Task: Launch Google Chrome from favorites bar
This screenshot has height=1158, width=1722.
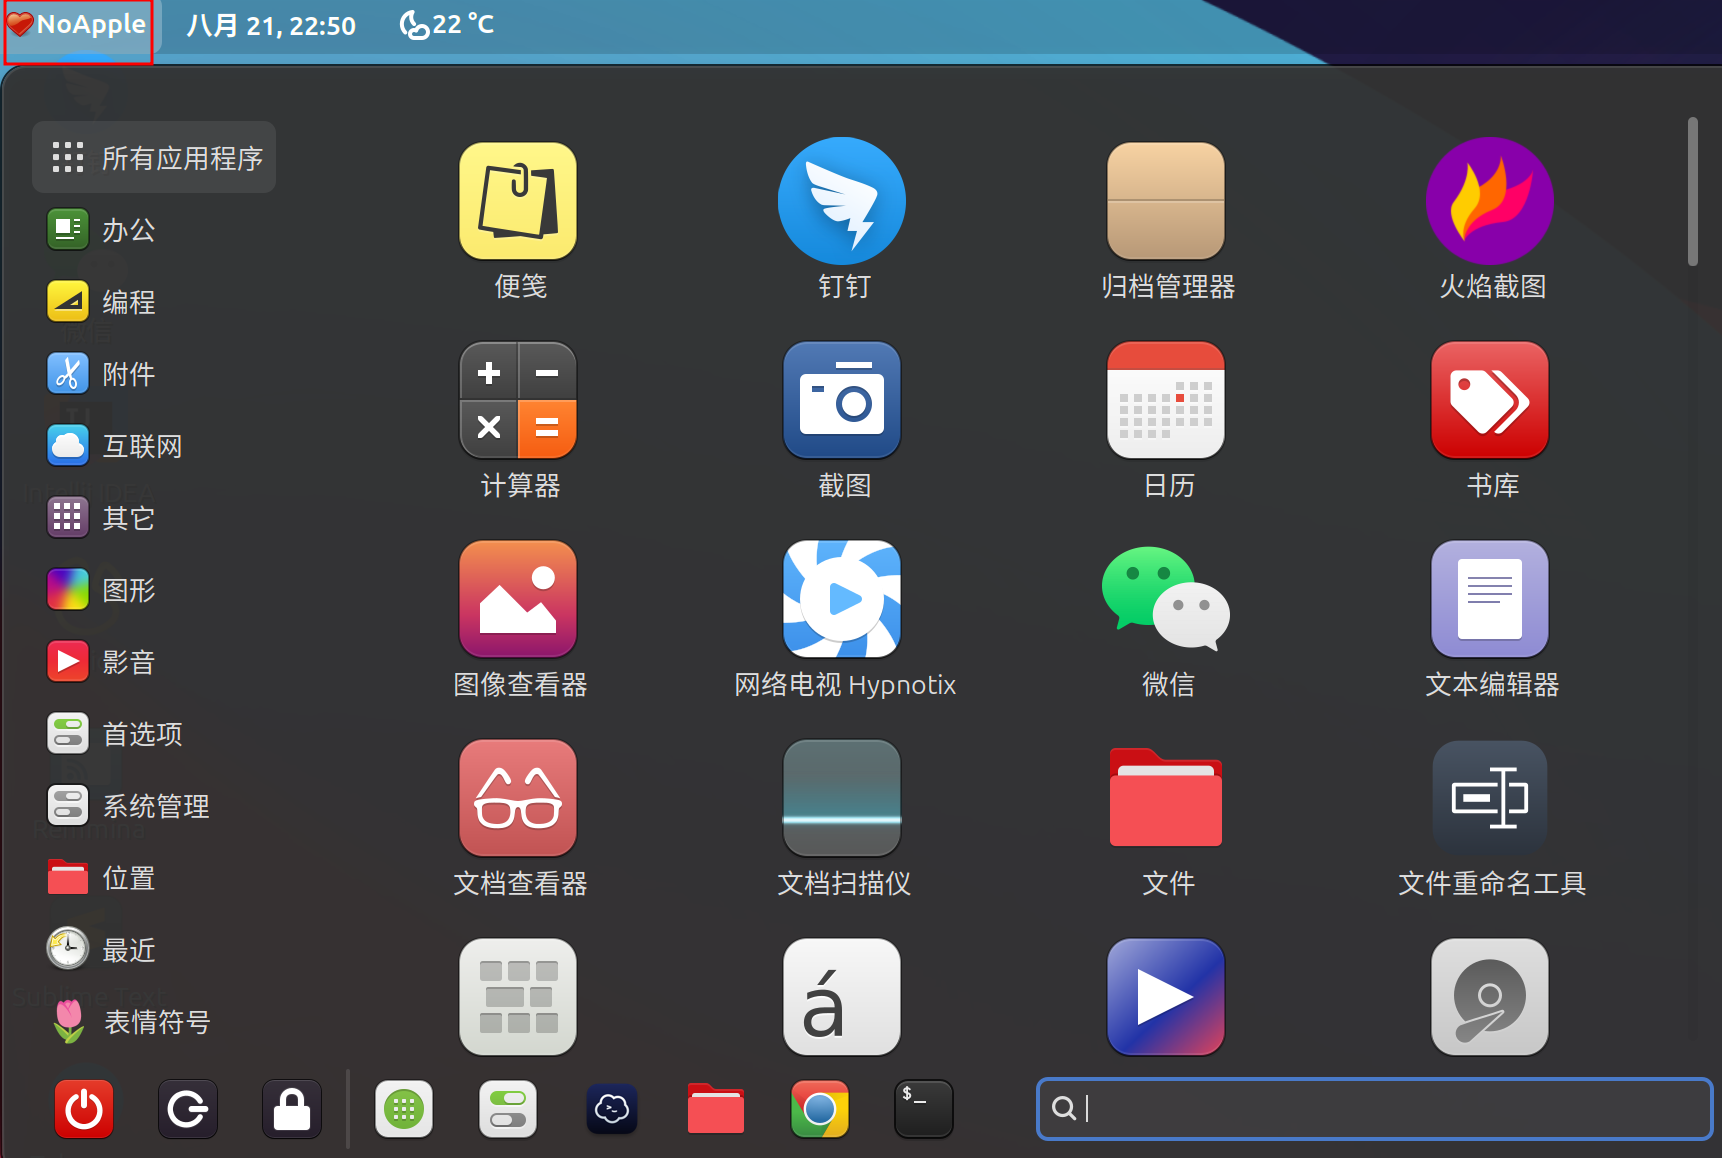Action: [x=820, y=1109]
